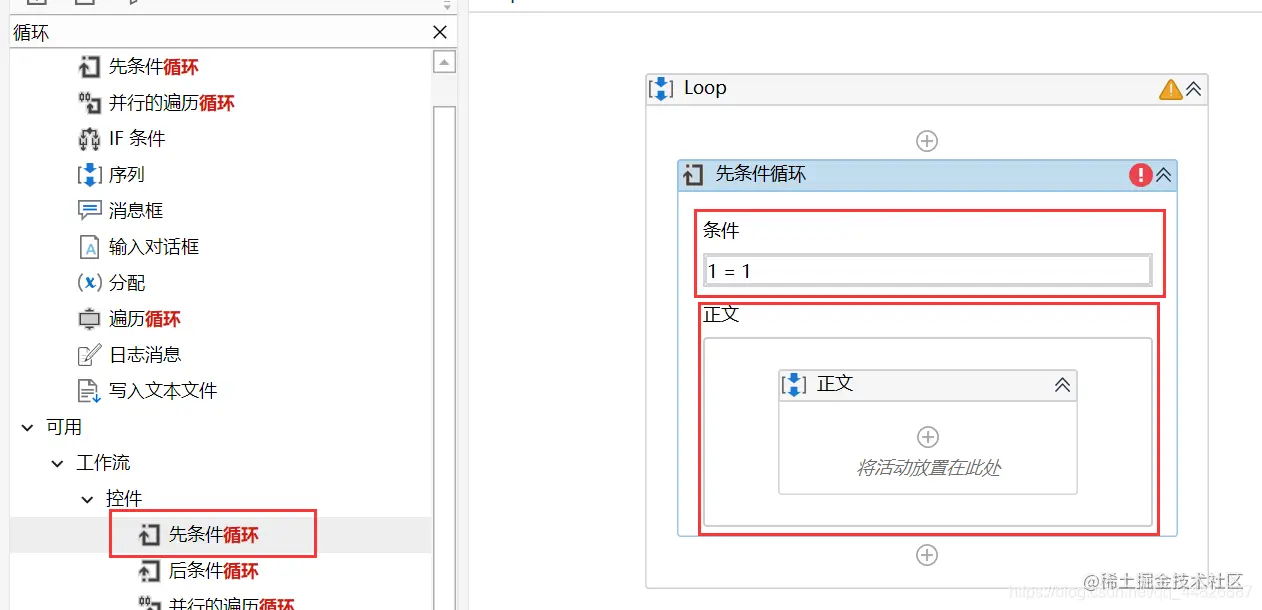Image resolution: width=1262 pixels, height=610 pixels.
Task: Collapse the 工作流 tree node
Action: pyautogui.click(x=57, y=463)
